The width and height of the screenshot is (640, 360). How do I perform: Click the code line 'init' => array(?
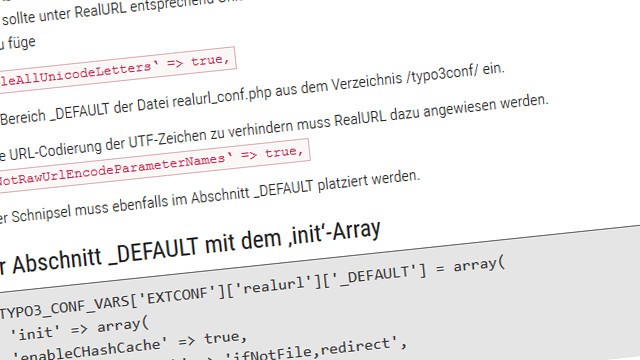80,330
